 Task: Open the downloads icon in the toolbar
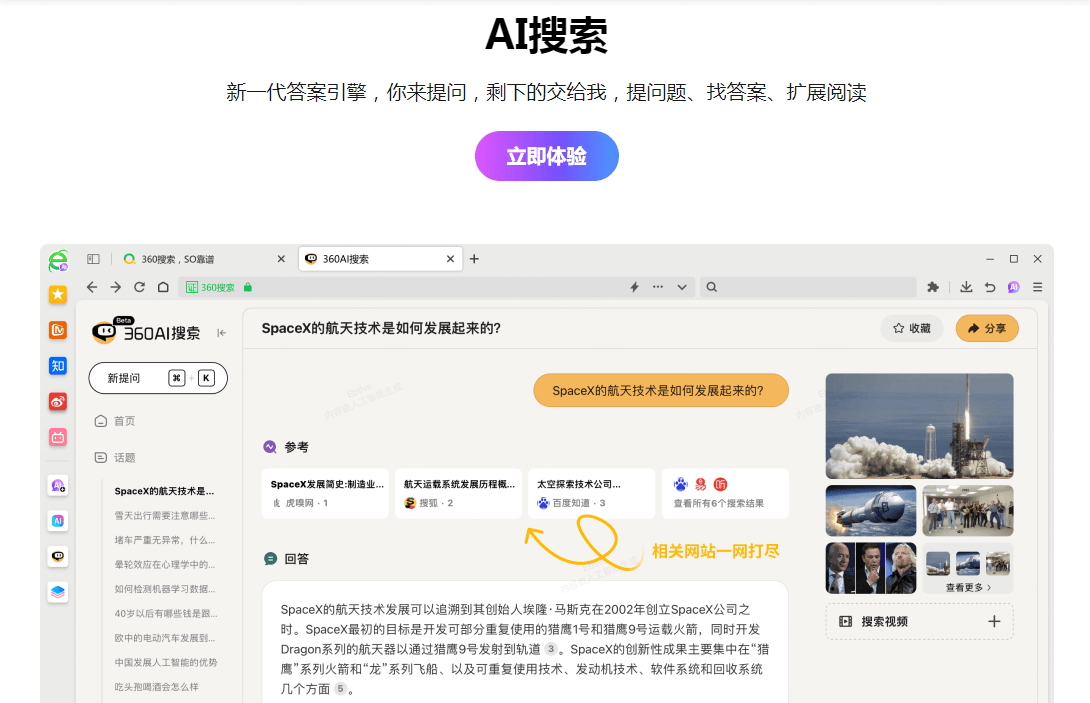(x=967, y=287)
